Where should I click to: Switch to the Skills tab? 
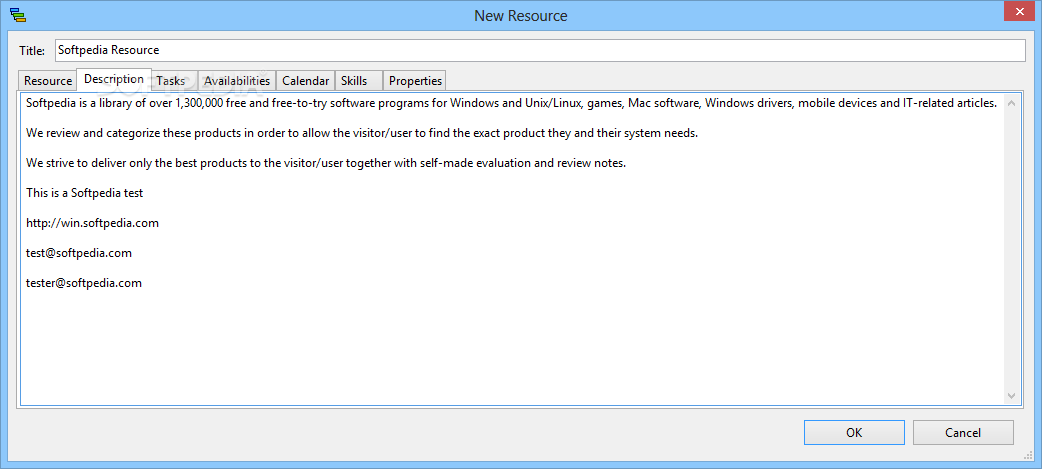(x=359, y=80)
